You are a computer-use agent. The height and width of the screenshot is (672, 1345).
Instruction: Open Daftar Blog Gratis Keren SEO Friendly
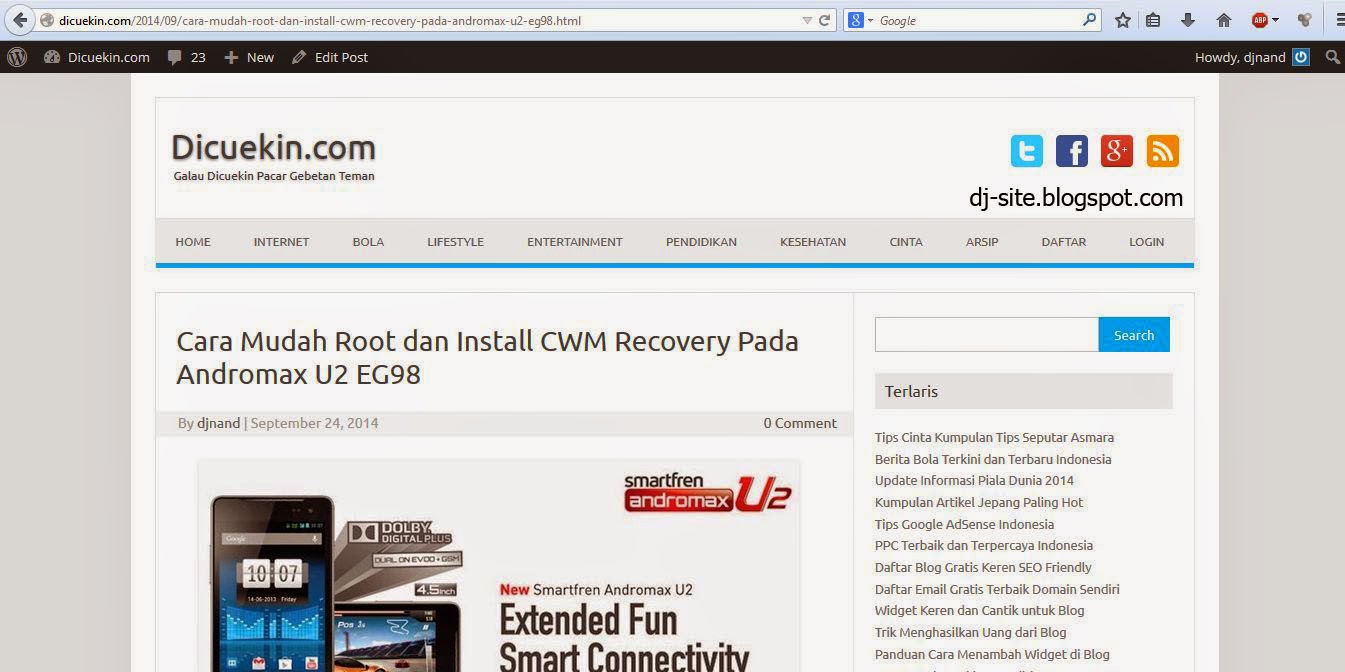coord(983,567)
